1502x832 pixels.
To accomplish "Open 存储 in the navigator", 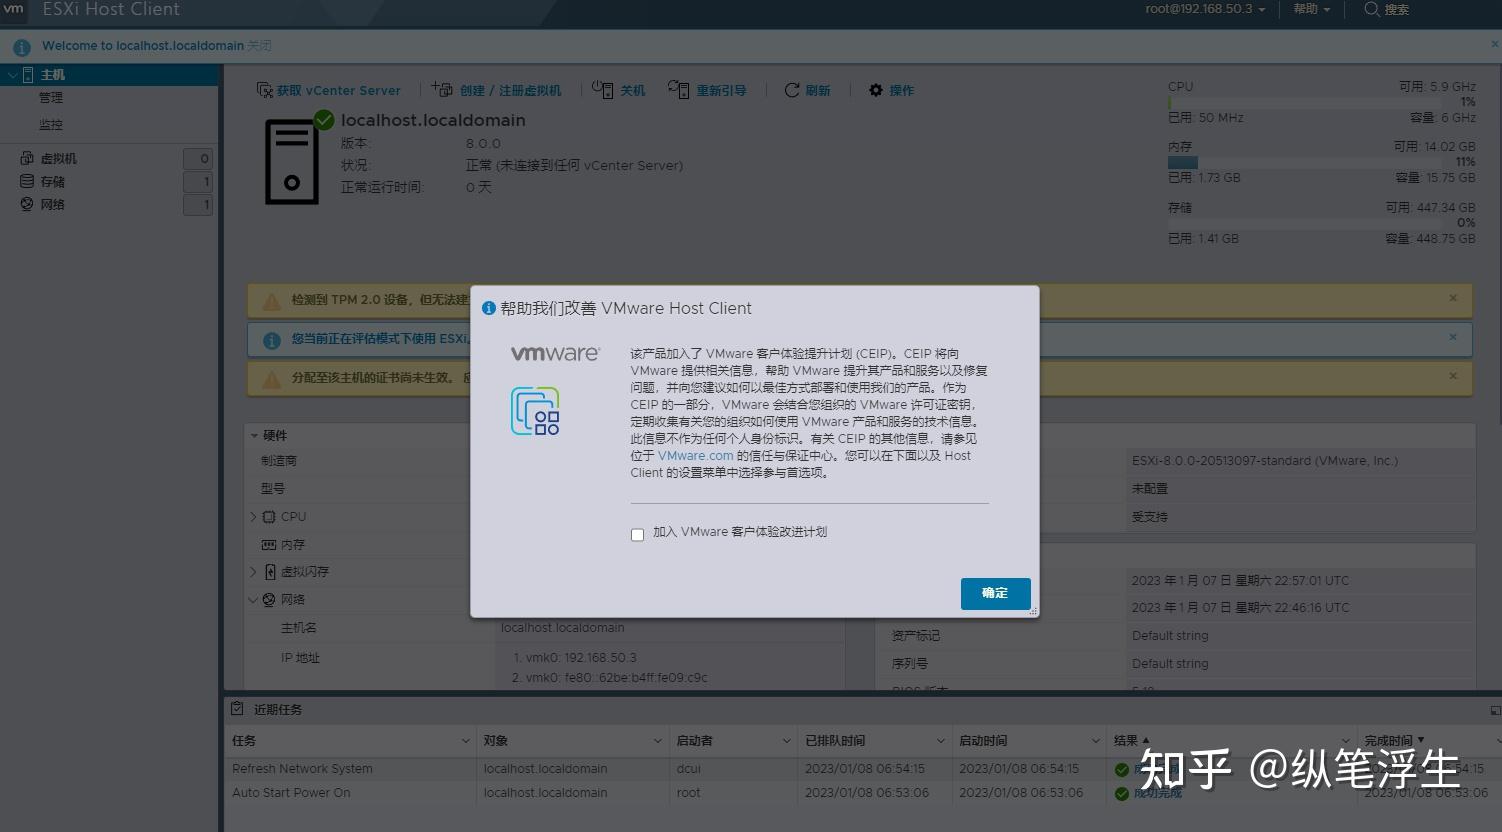I will 52,182.
